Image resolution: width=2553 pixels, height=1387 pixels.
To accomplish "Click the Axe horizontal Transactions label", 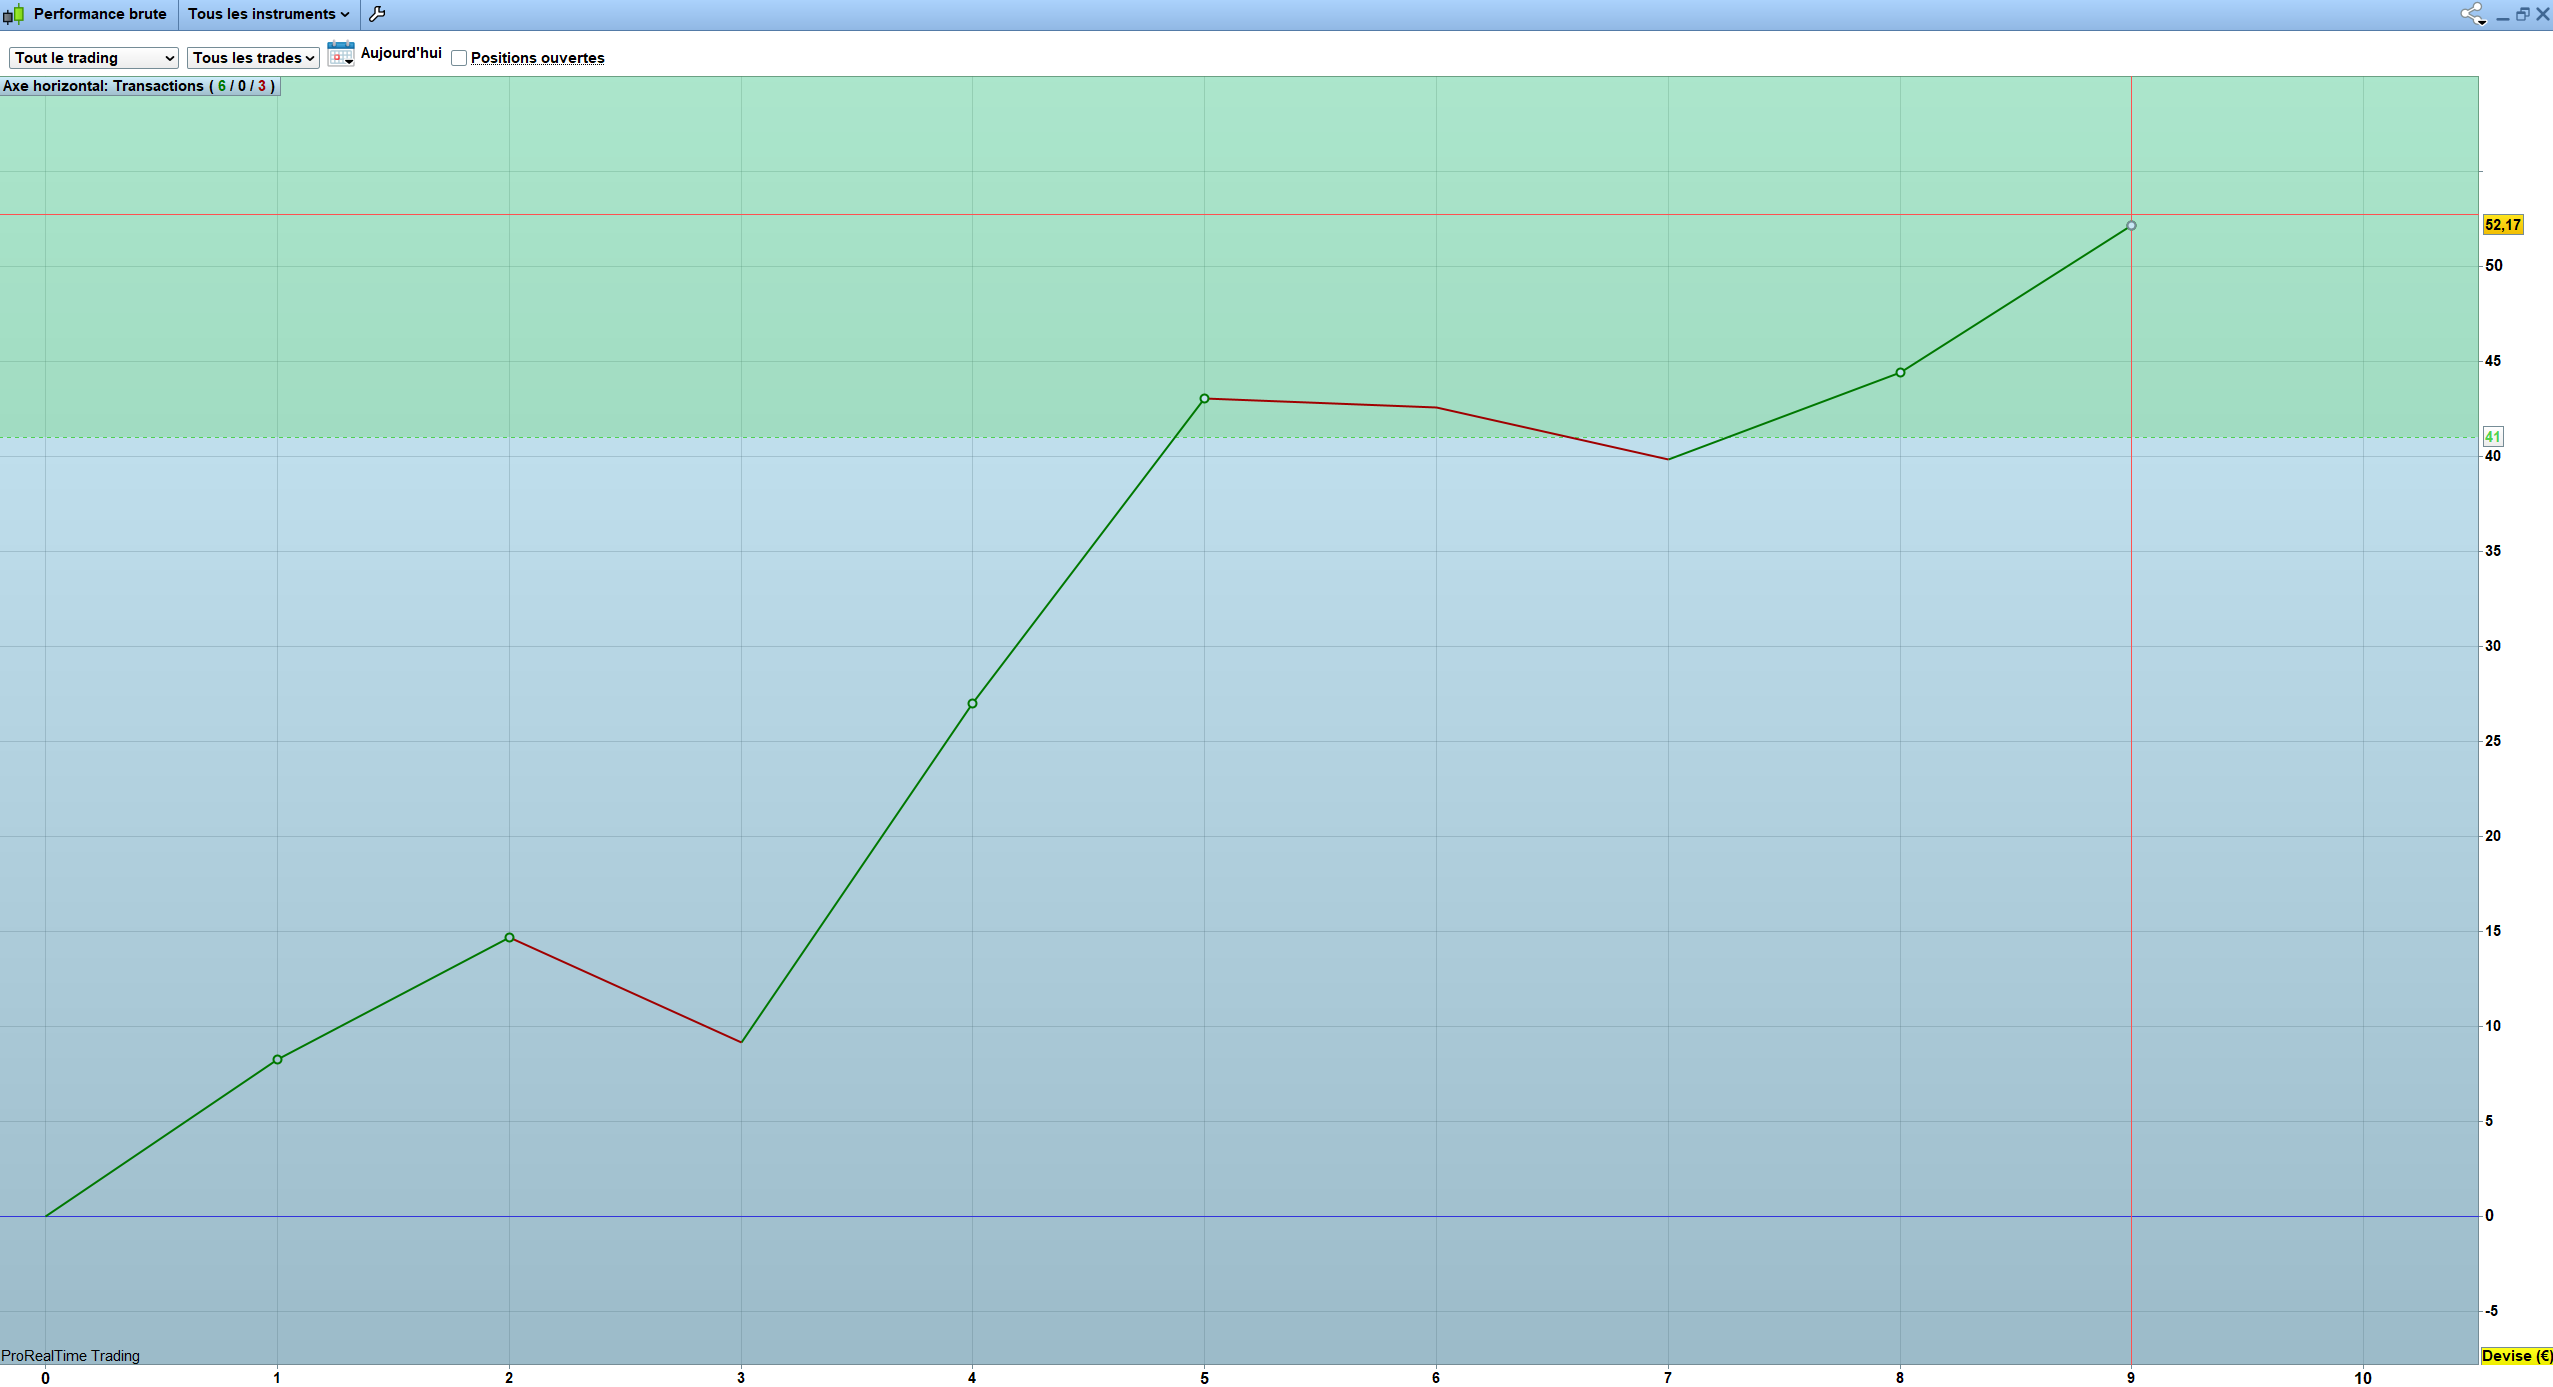I will coord(139,86).
